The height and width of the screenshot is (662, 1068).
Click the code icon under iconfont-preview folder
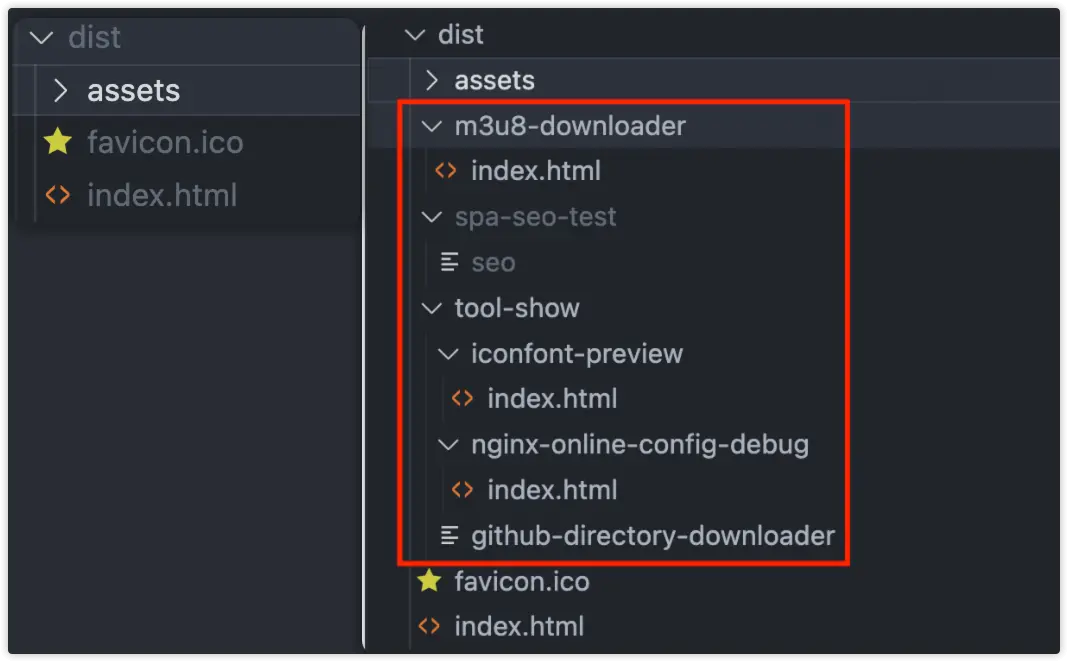tap(462, 399)
